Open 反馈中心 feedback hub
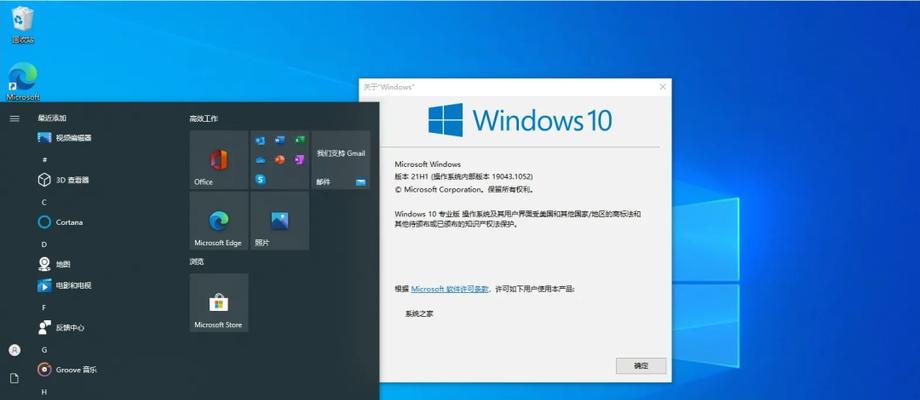The image size is (920, 400). tap(61, 328)
